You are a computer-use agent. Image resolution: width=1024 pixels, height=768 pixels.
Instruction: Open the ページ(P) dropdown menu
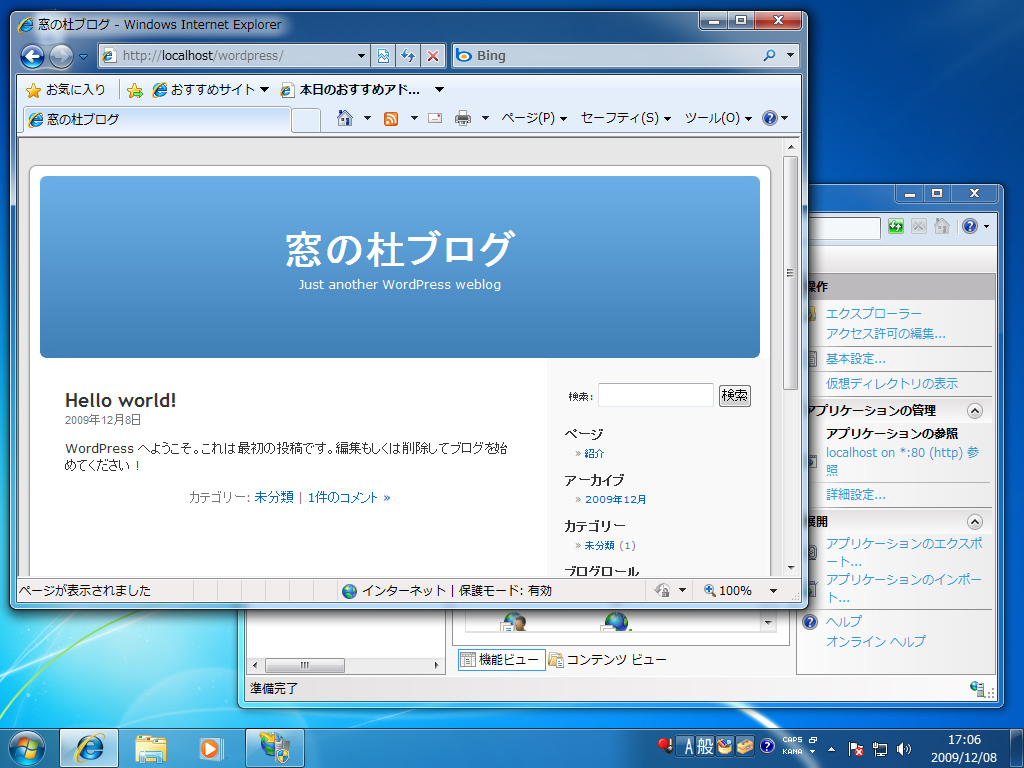click(529, 117)
